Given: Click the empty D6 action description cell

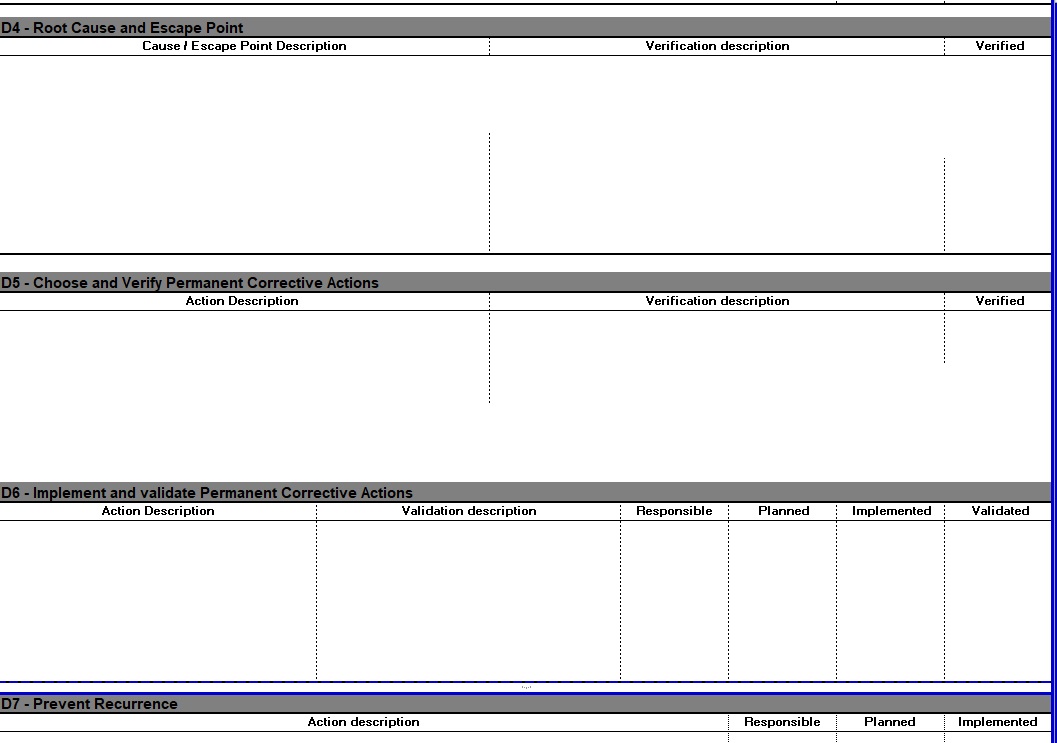Looking at the screenshot, I should point(158,601).
